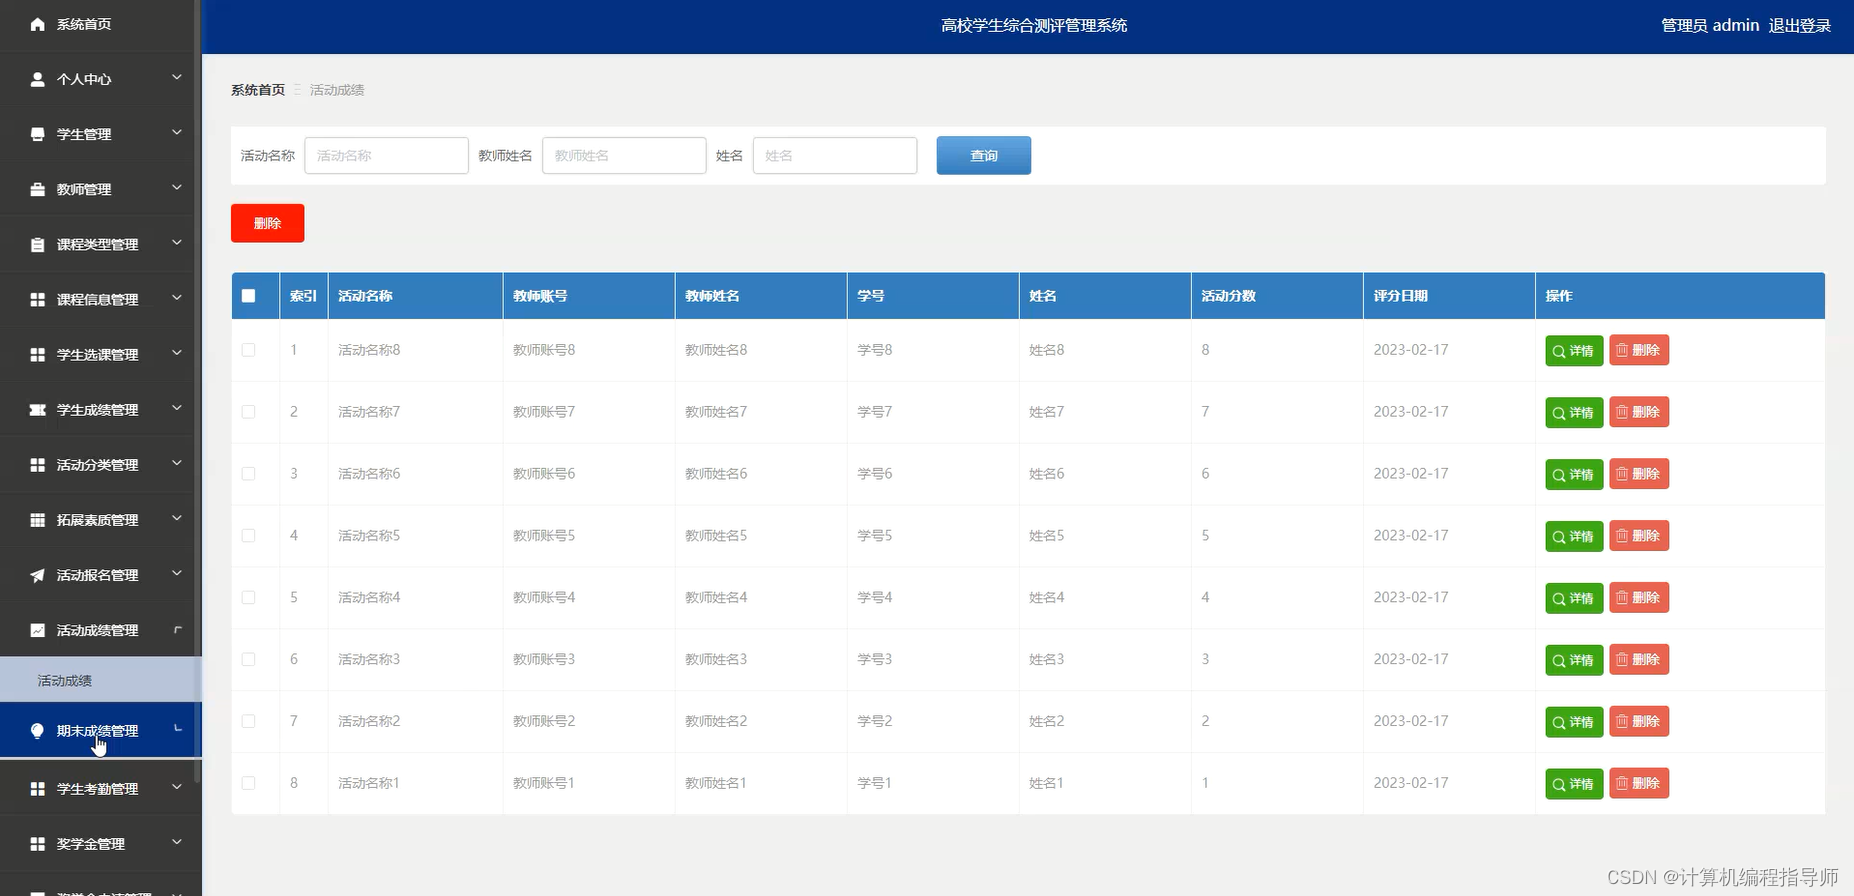Check the row with 活动名称4

point(249,597)
